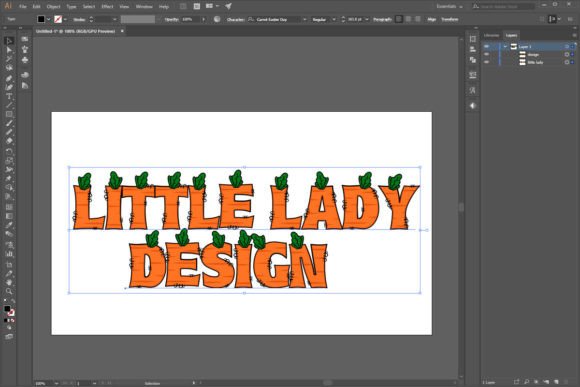580x387 pixels.
Task: Select the Line Segment tool
Action: tap(9, 105)
